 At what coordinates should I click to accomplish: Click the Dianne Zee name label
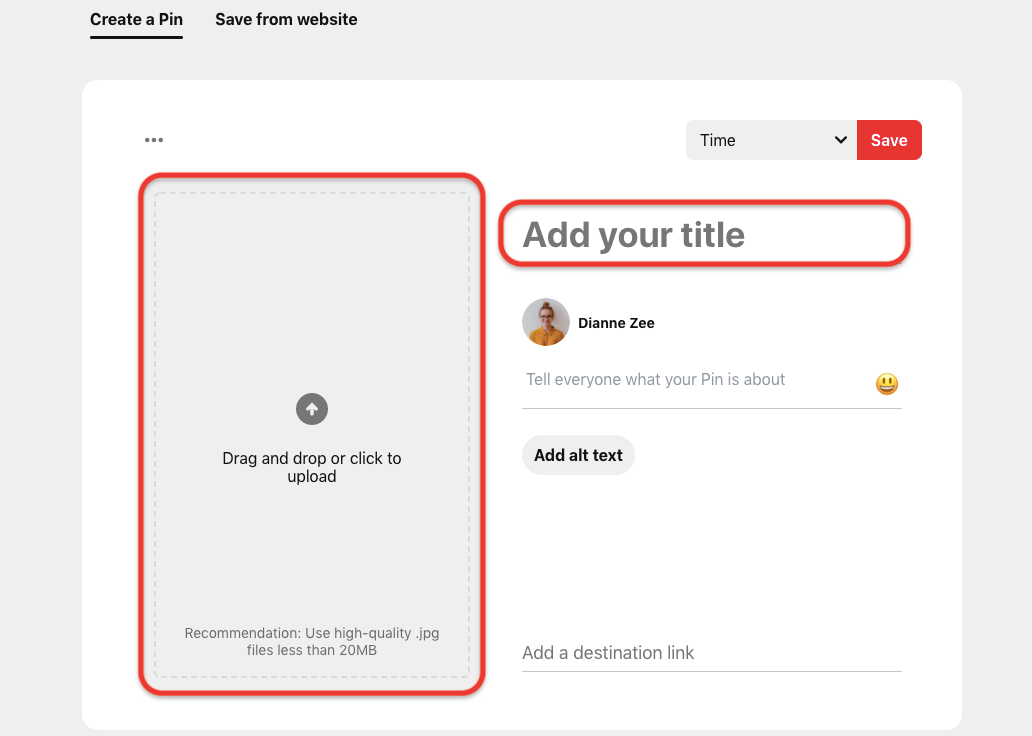coord(616,322)
